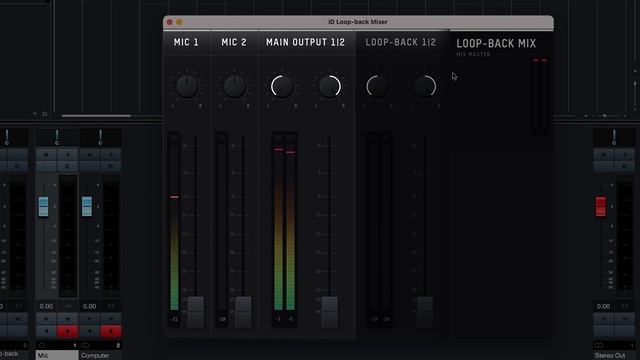Screen dimensions: 640x360
Task: Click the Loop-back 1|2 right pan knob
Action: pos(425,86)
